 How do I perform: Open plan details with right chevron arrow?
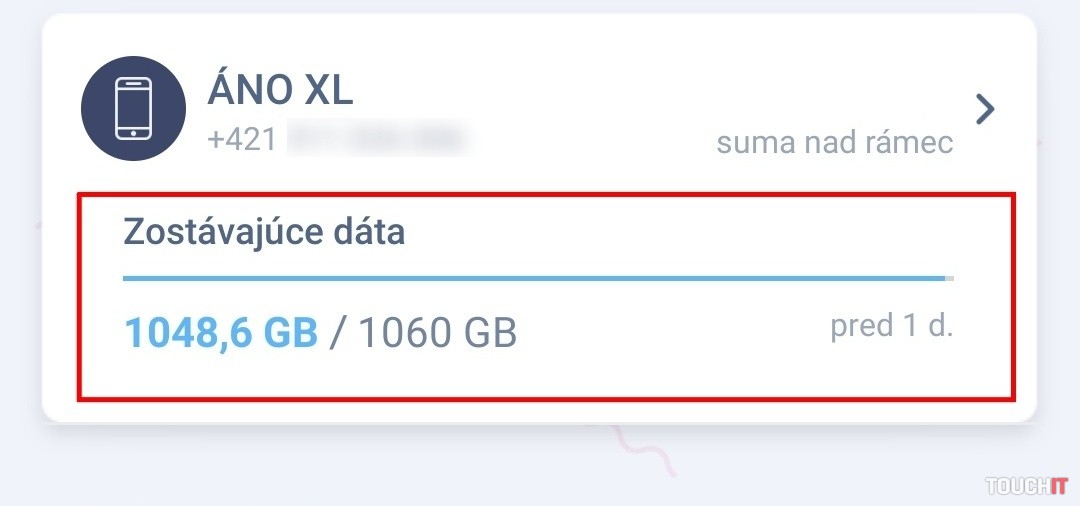985,109
